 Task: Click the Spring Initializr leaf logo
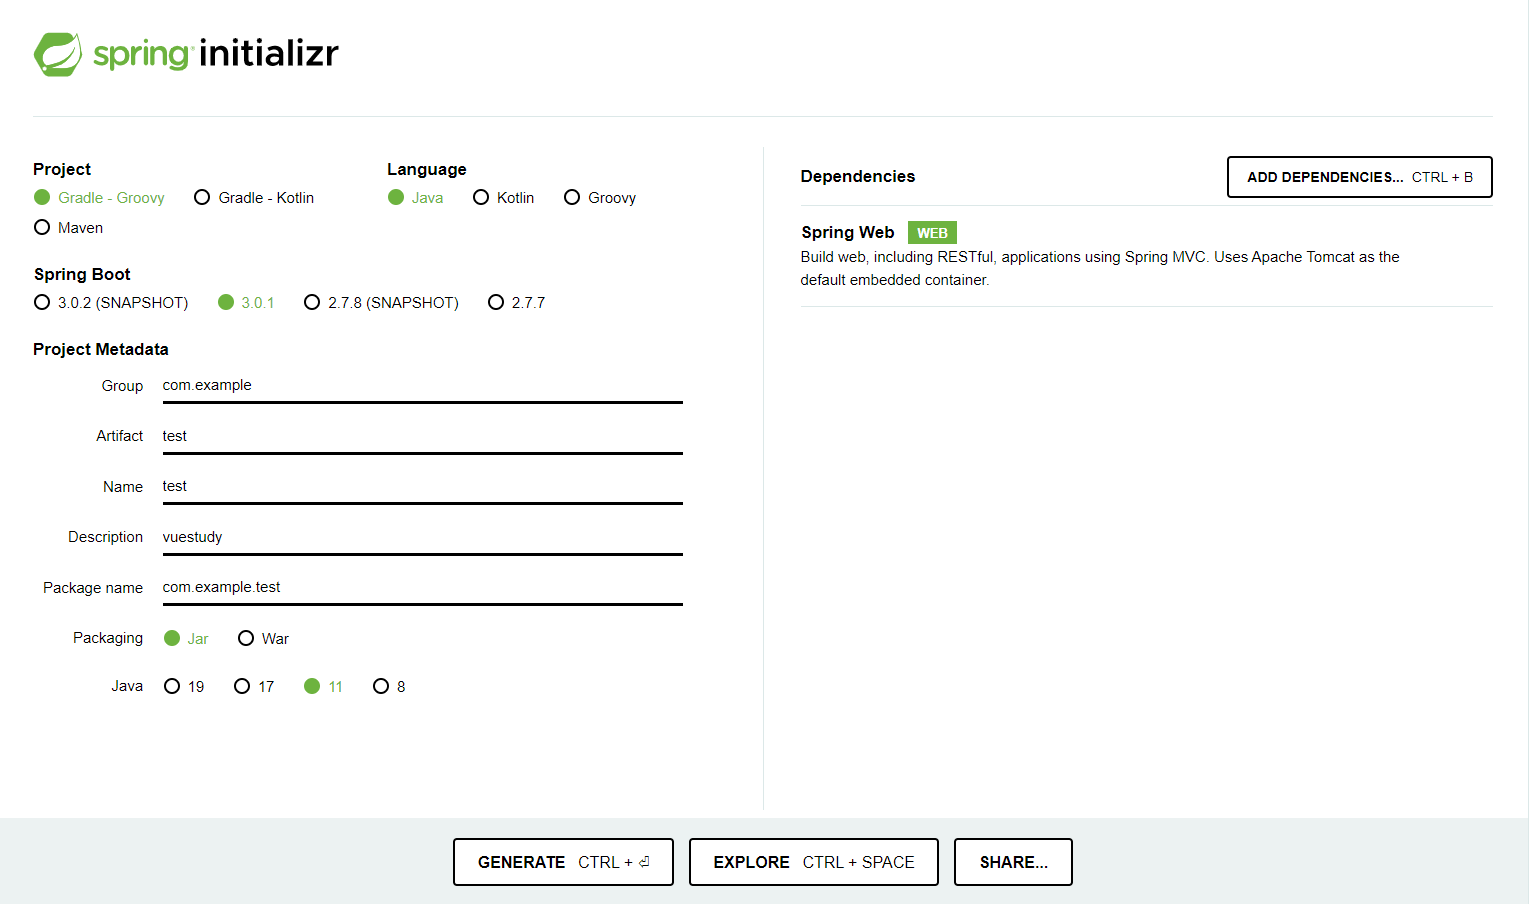pos(58,54)
